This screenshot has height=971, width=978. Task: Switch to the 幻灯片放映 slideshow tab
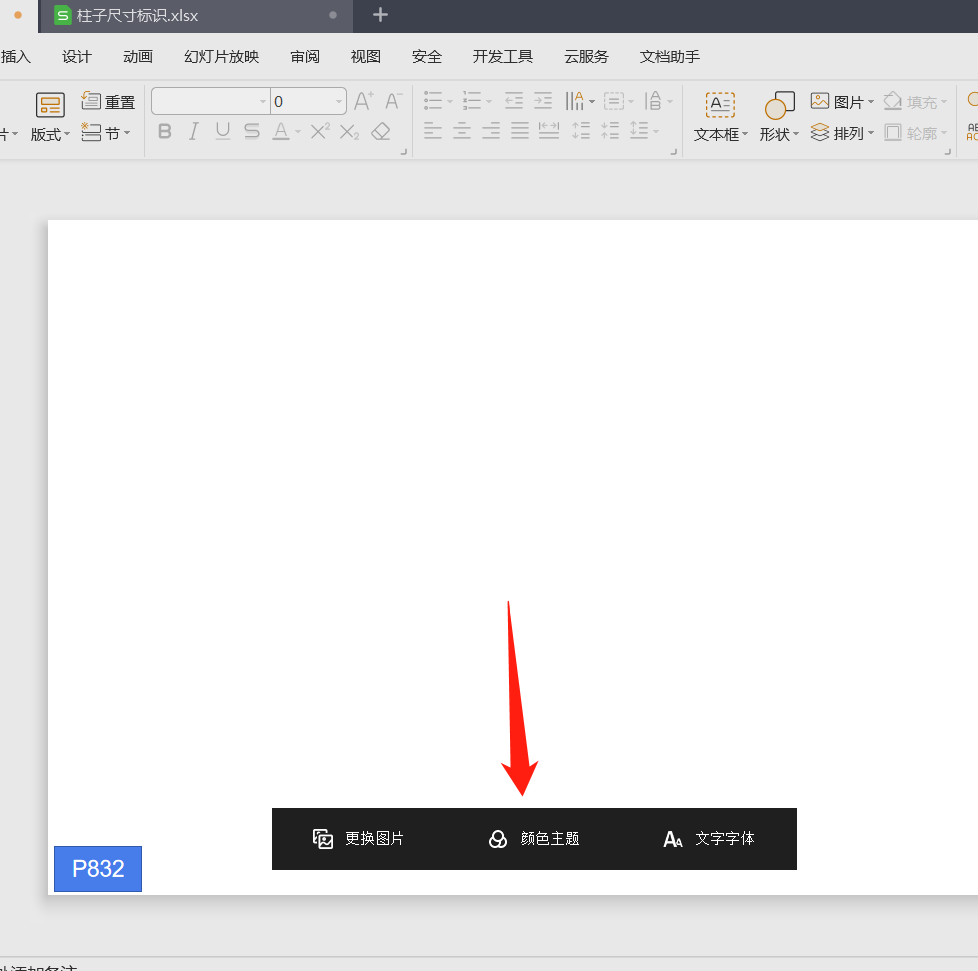click(x=221, y=57)
